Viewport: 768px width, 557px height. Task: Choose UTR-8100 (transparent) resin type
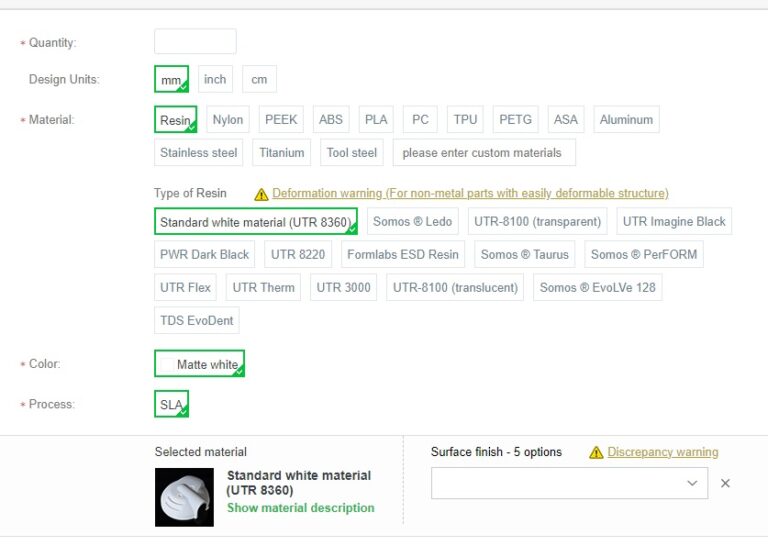point(537,221)
